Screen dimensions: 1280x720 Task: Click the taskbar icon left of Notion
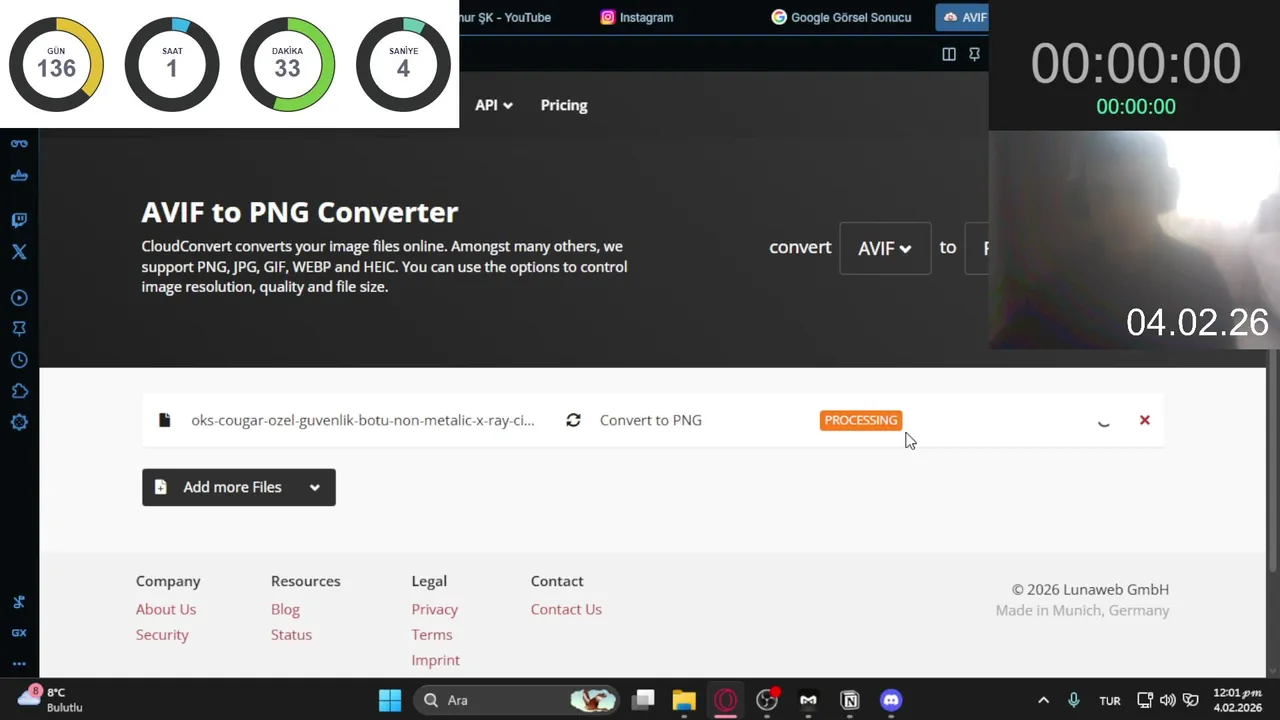pos(808,700)
